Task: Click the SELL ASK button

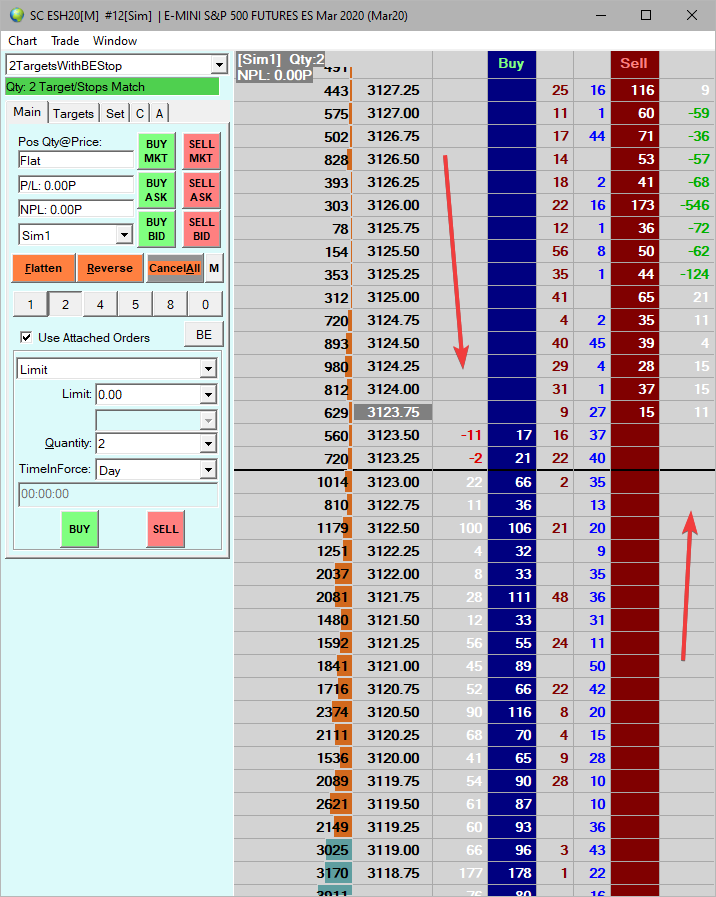Action: point(201,190)
